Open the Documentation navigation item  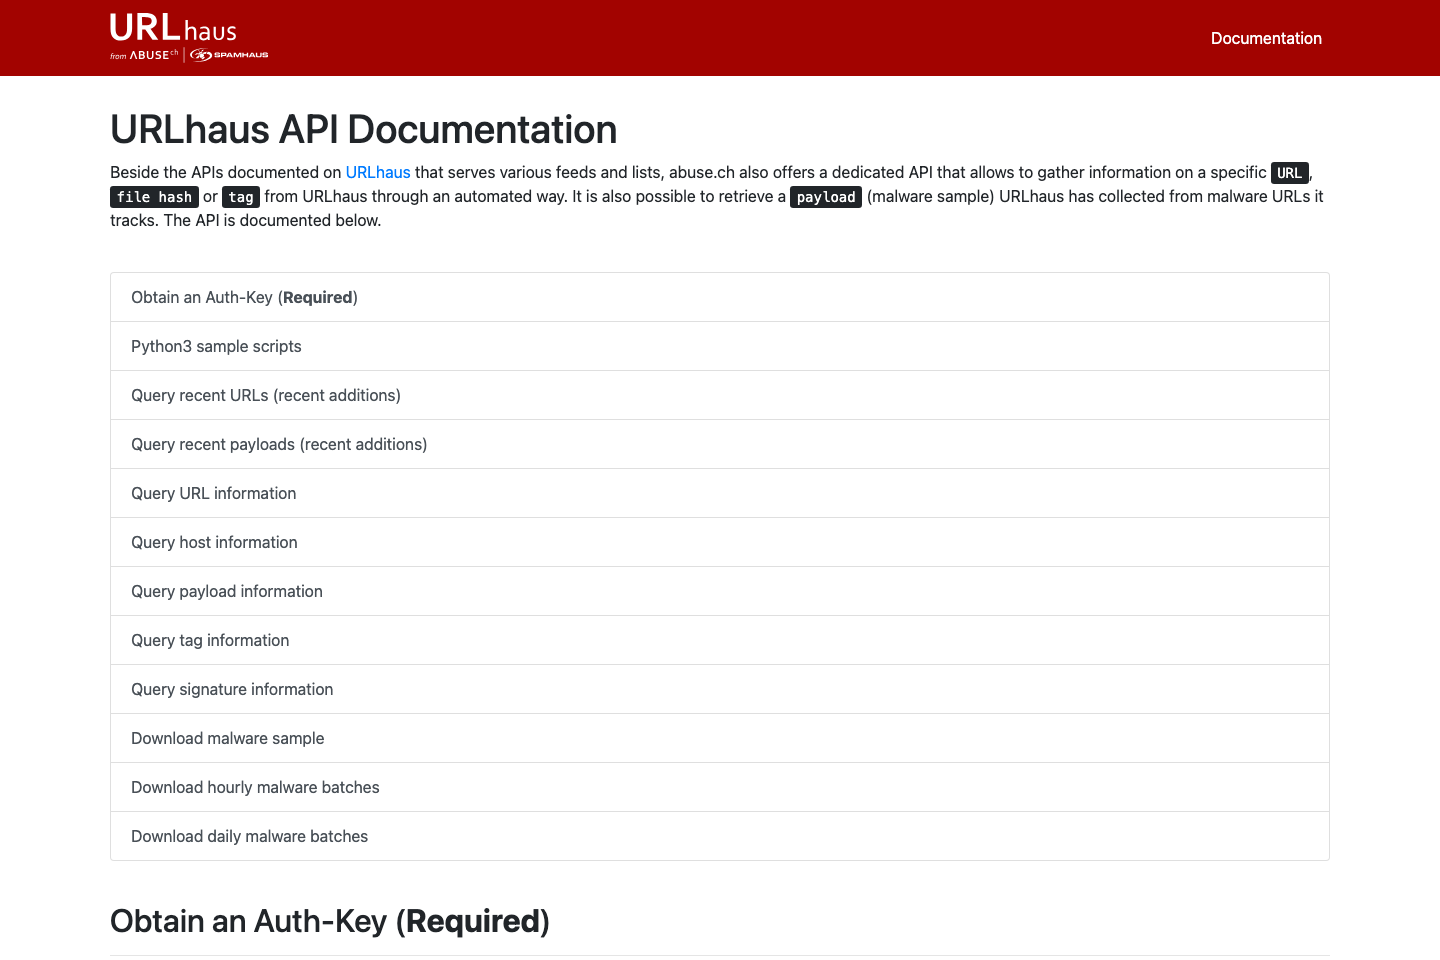(x=1266, y=38)
